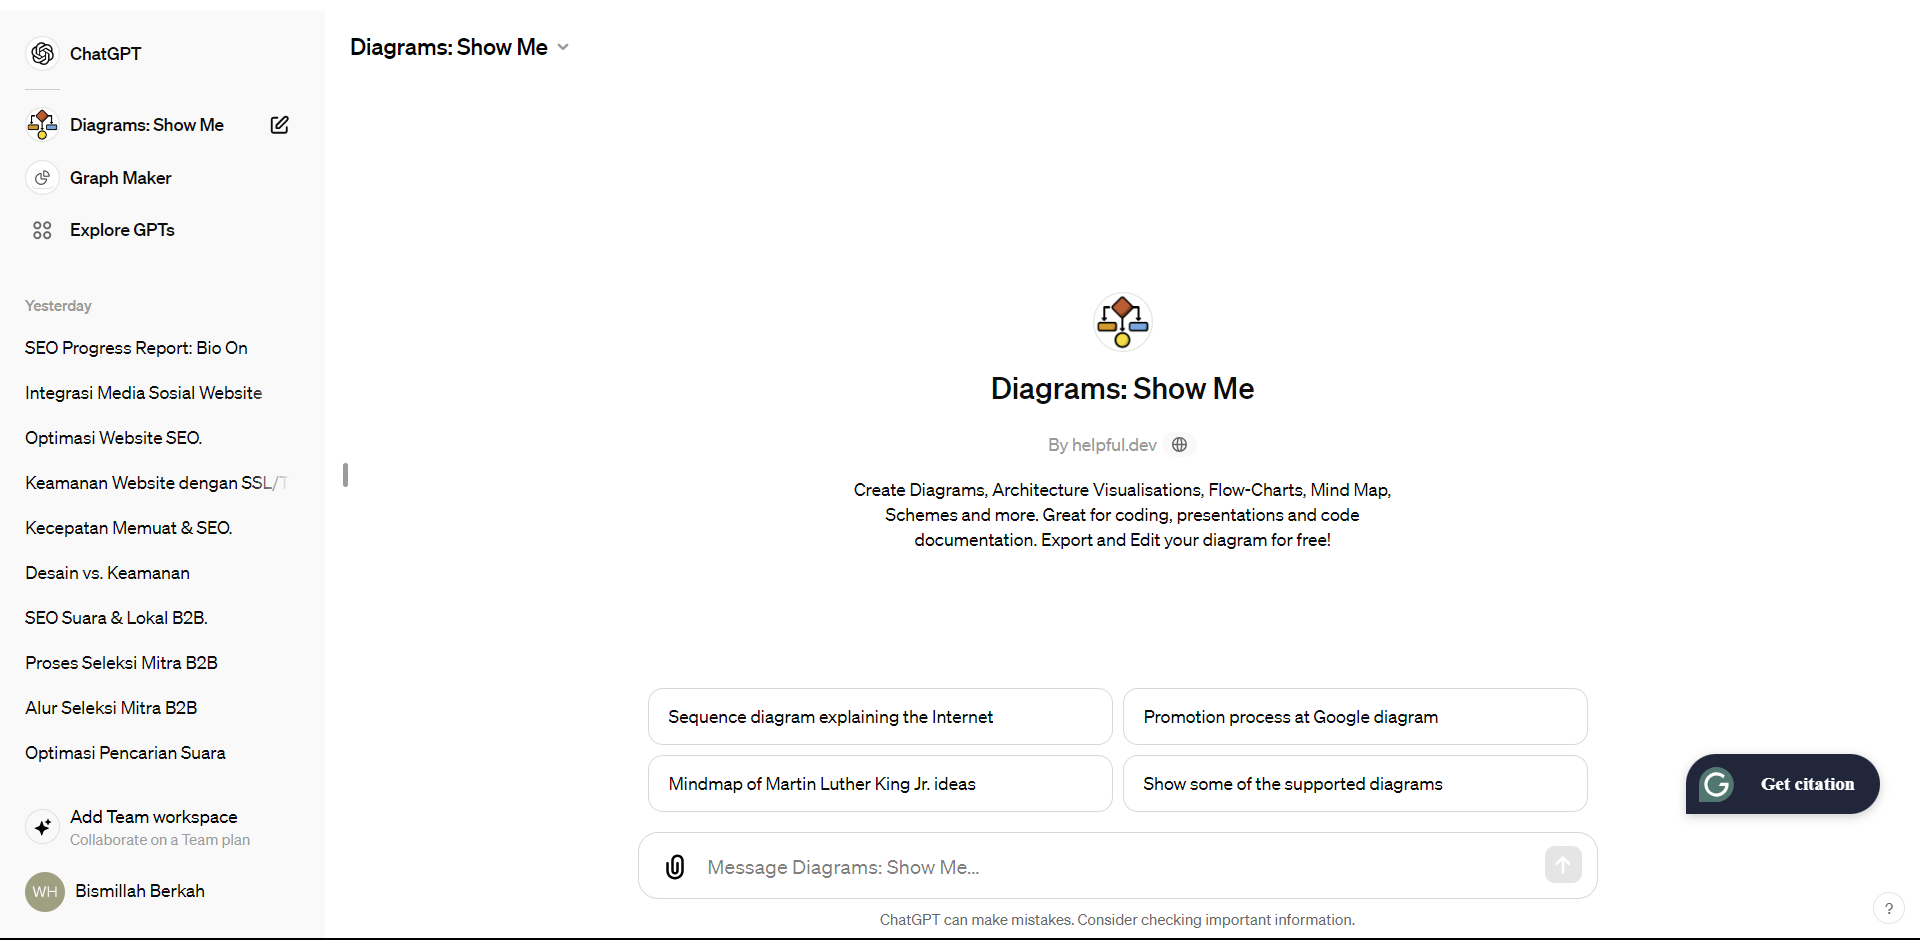This screenshot has height=940, width=1920.
Task: Open the Desain vs. Keamanan conversation
Action: (107, 573)
